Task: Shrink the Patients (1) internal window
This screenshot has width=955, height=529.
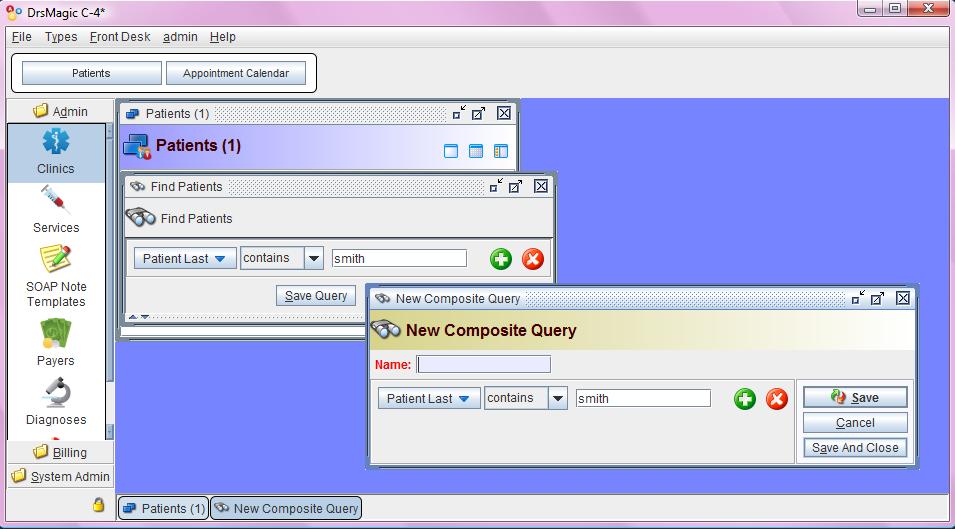Action: (x=459, y=113)
